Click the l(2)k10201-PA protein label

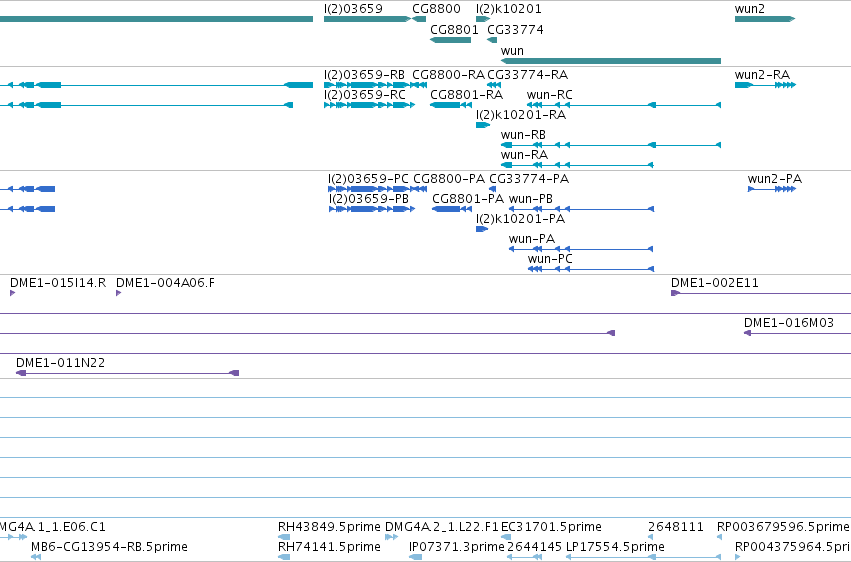pyautogui.click(x=520, y=219)
